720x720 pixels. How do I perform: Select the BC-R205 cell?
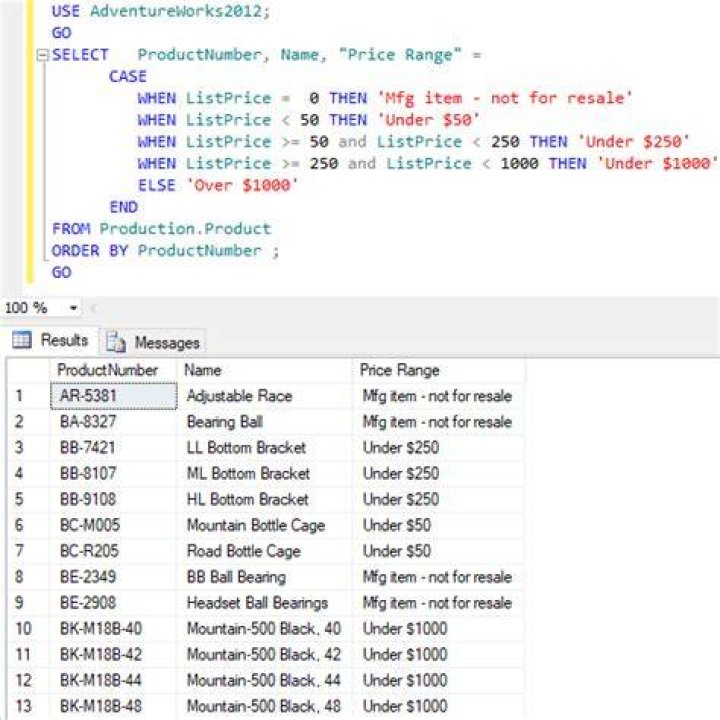click(x=113, y=551)
